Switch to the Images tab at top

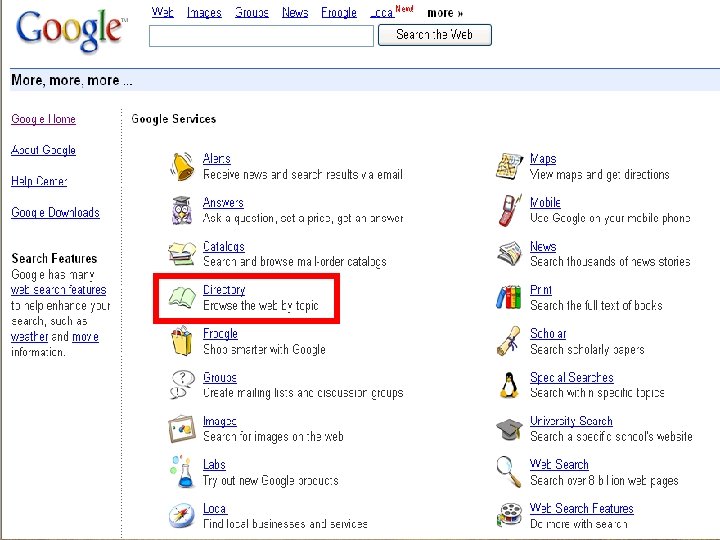point(204,12)
